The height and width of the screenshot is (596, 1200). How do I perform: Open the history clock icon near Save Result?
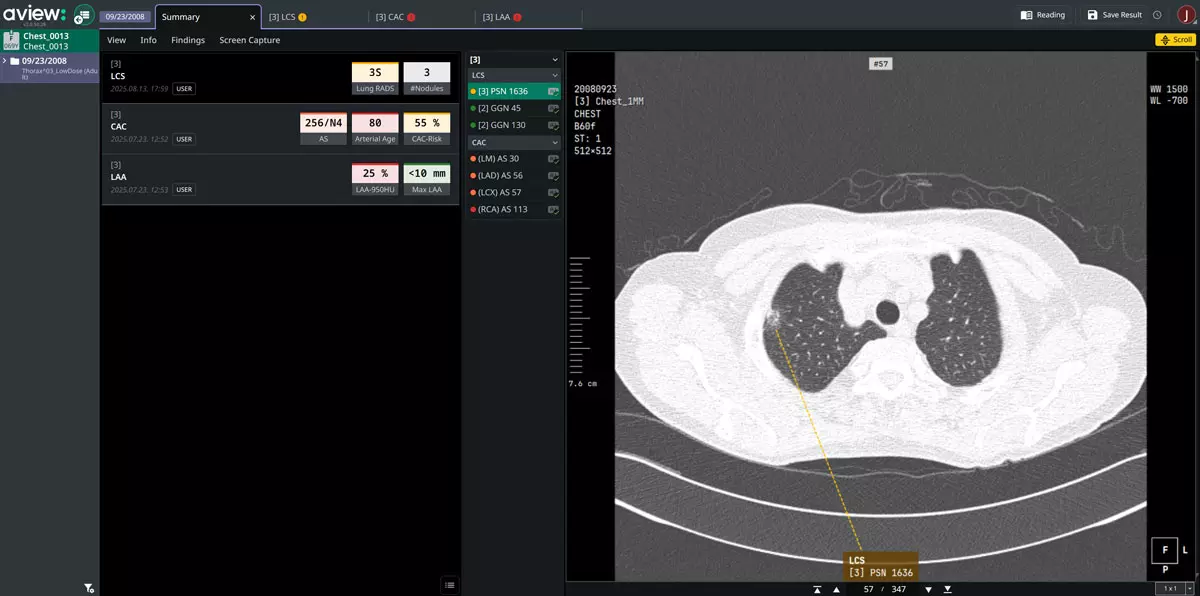1157,15
